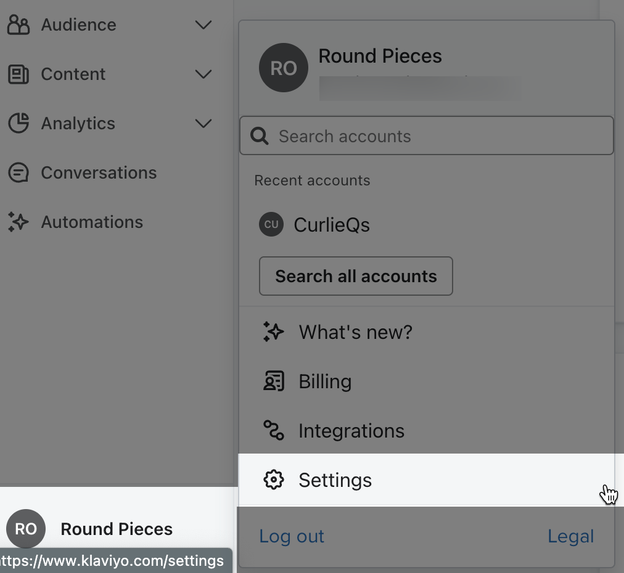Open Conversations from the sidebar

tap(98, 173)
